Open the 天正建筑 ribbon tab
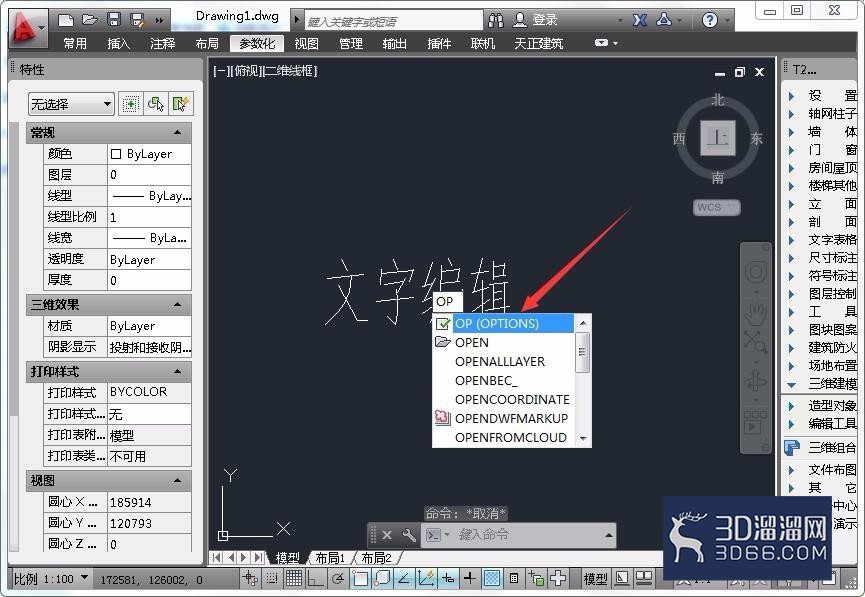865x597 pixels. point(538,44)
